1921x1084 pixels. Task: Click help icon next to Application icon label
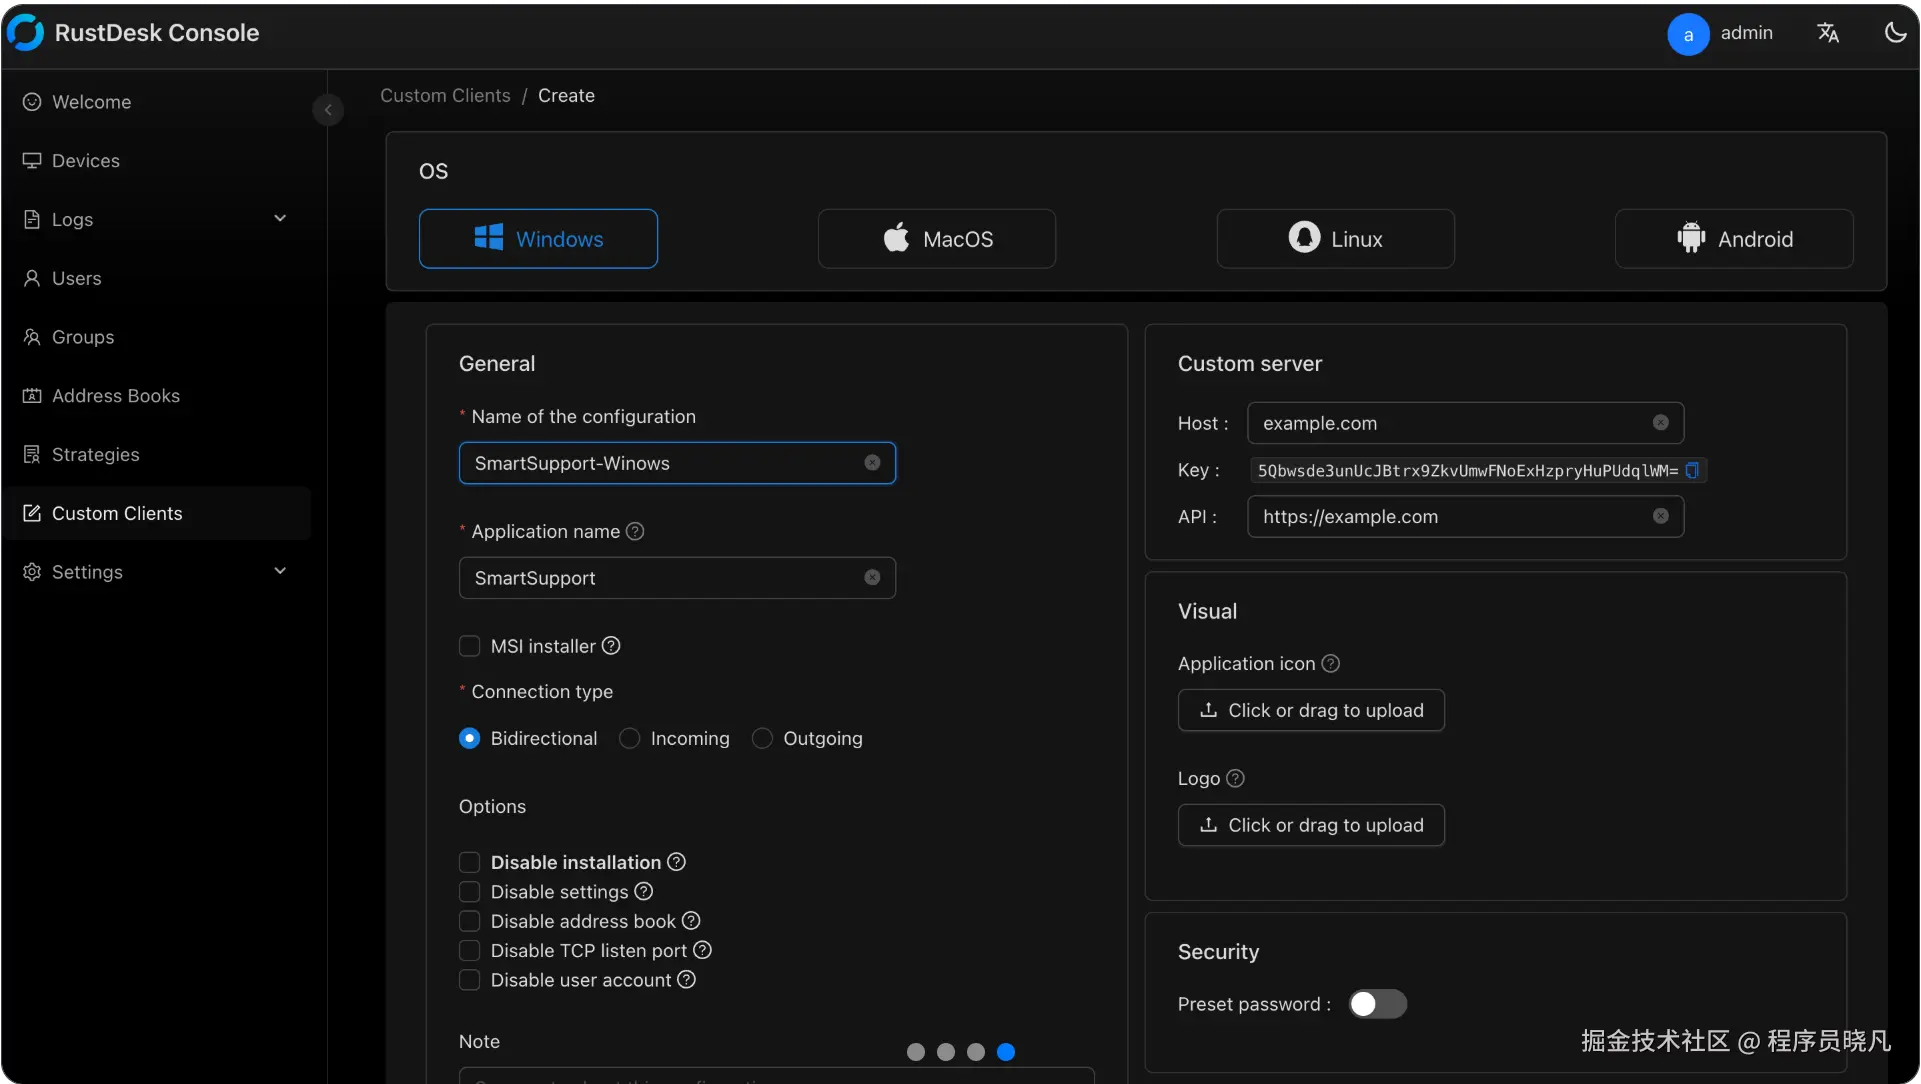click(1330, 664)
